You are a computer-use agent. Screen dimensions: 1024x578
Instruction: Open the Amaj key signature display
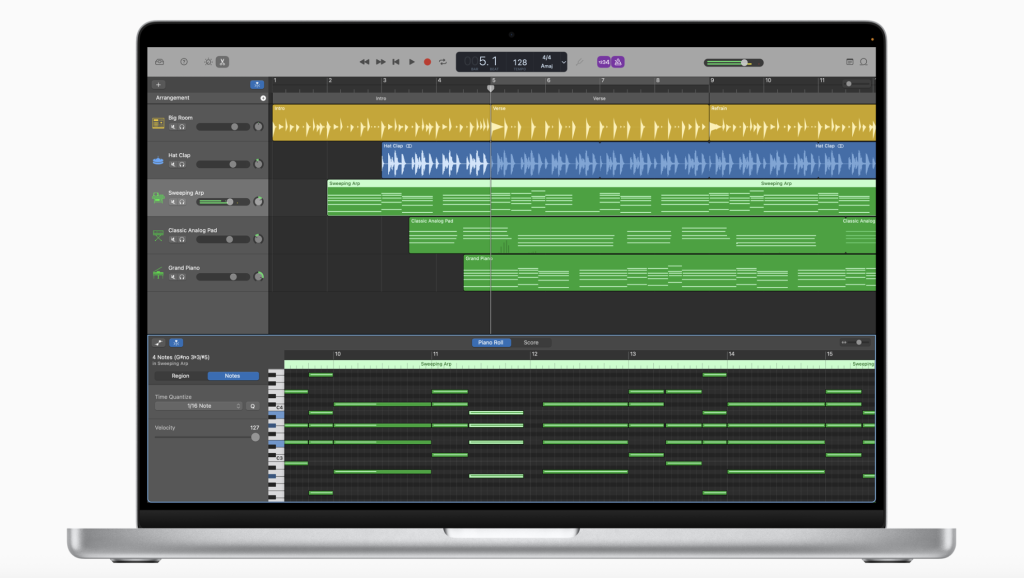546,65
